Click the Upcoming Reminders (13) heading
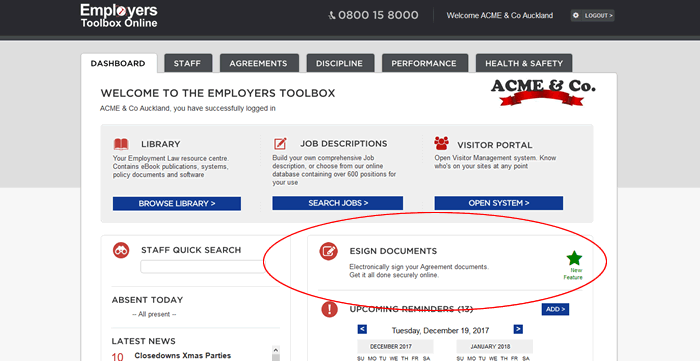This screenshot has width=700, height=361. point(411,309)
